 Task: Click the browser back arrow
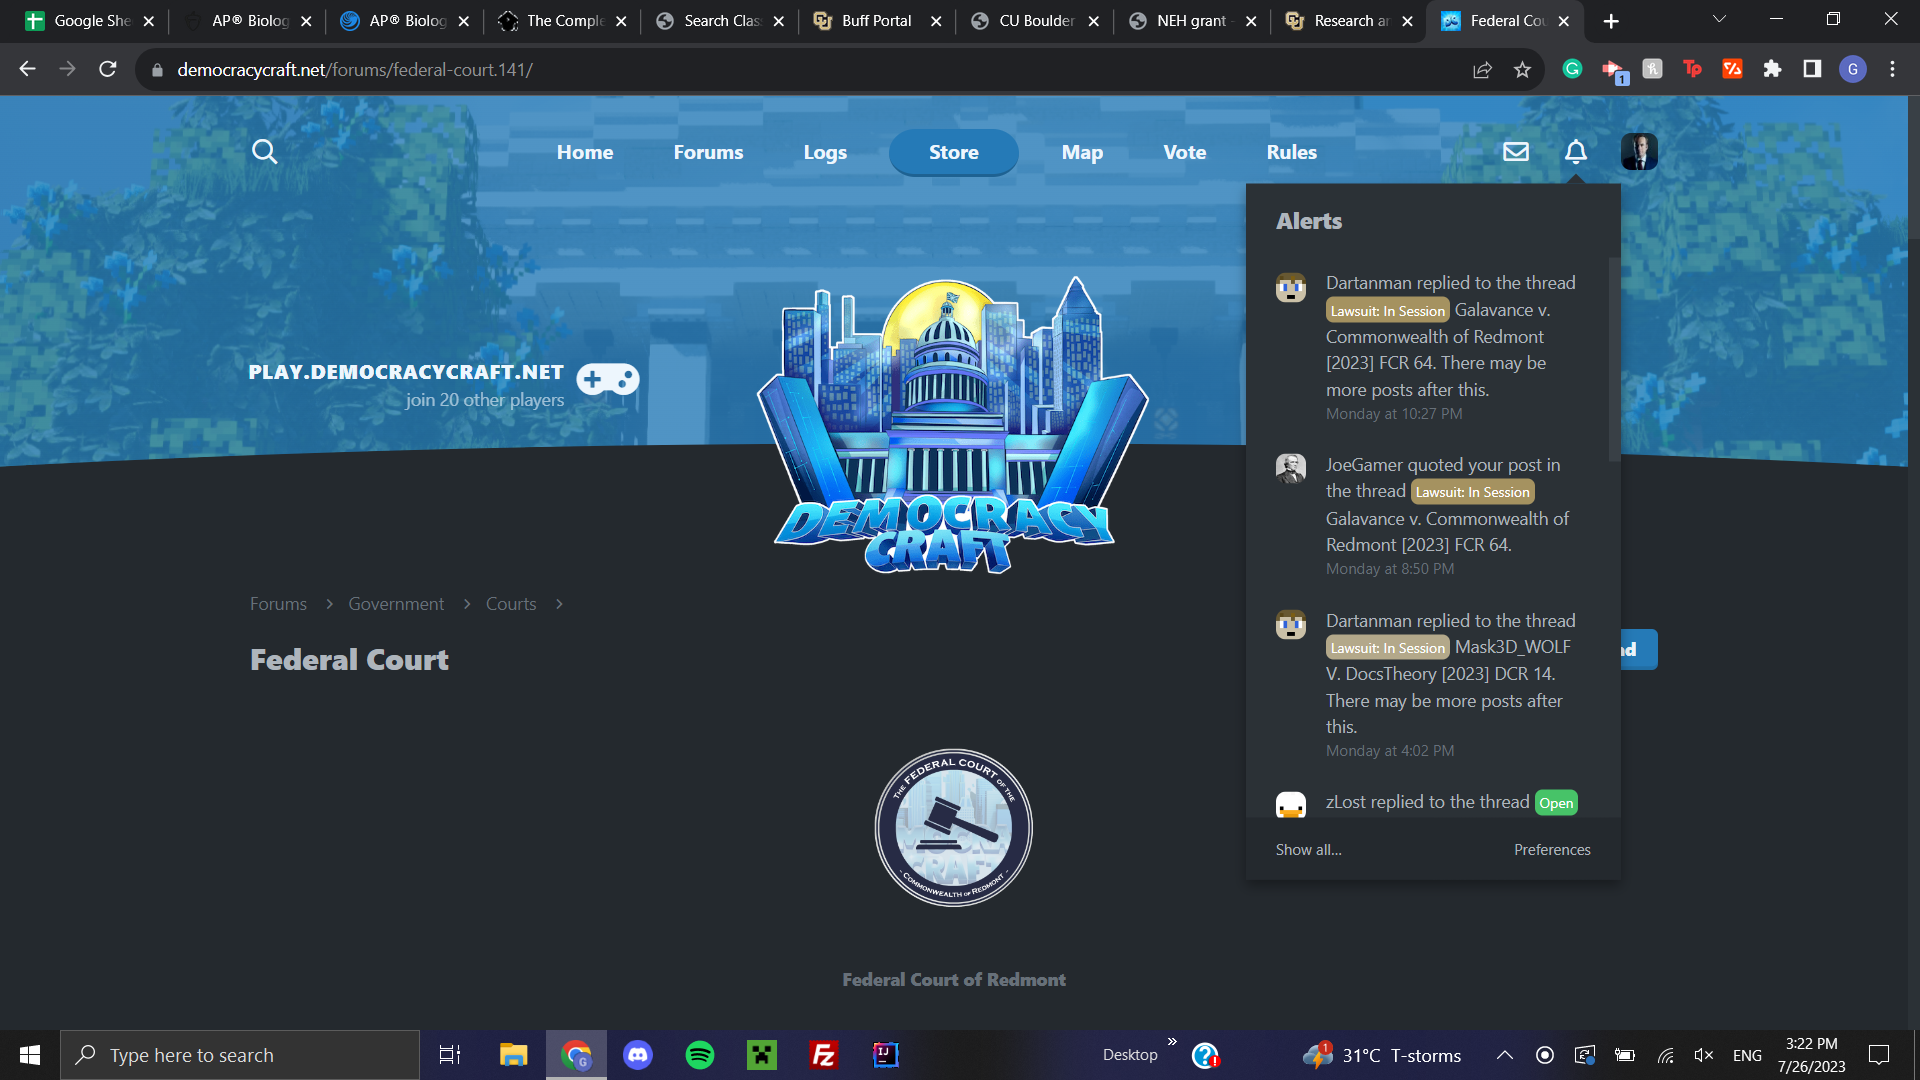[x=27, y=69]
